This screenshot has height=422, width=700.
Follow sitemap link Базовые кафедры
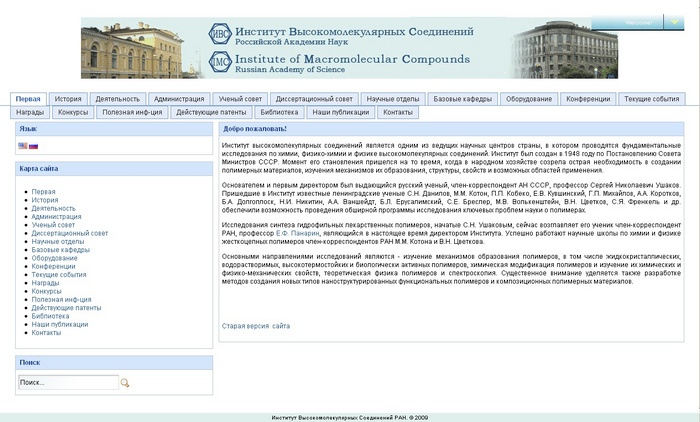click(60, 250)
